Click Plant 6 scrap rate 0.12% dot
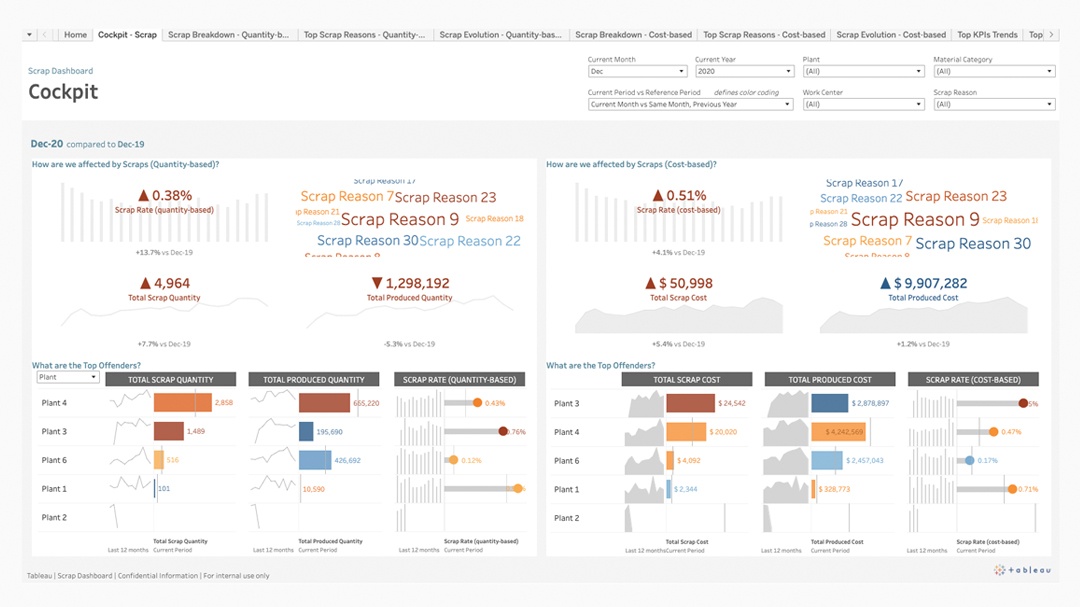The image size is (1080, 607). pos(453,460)
